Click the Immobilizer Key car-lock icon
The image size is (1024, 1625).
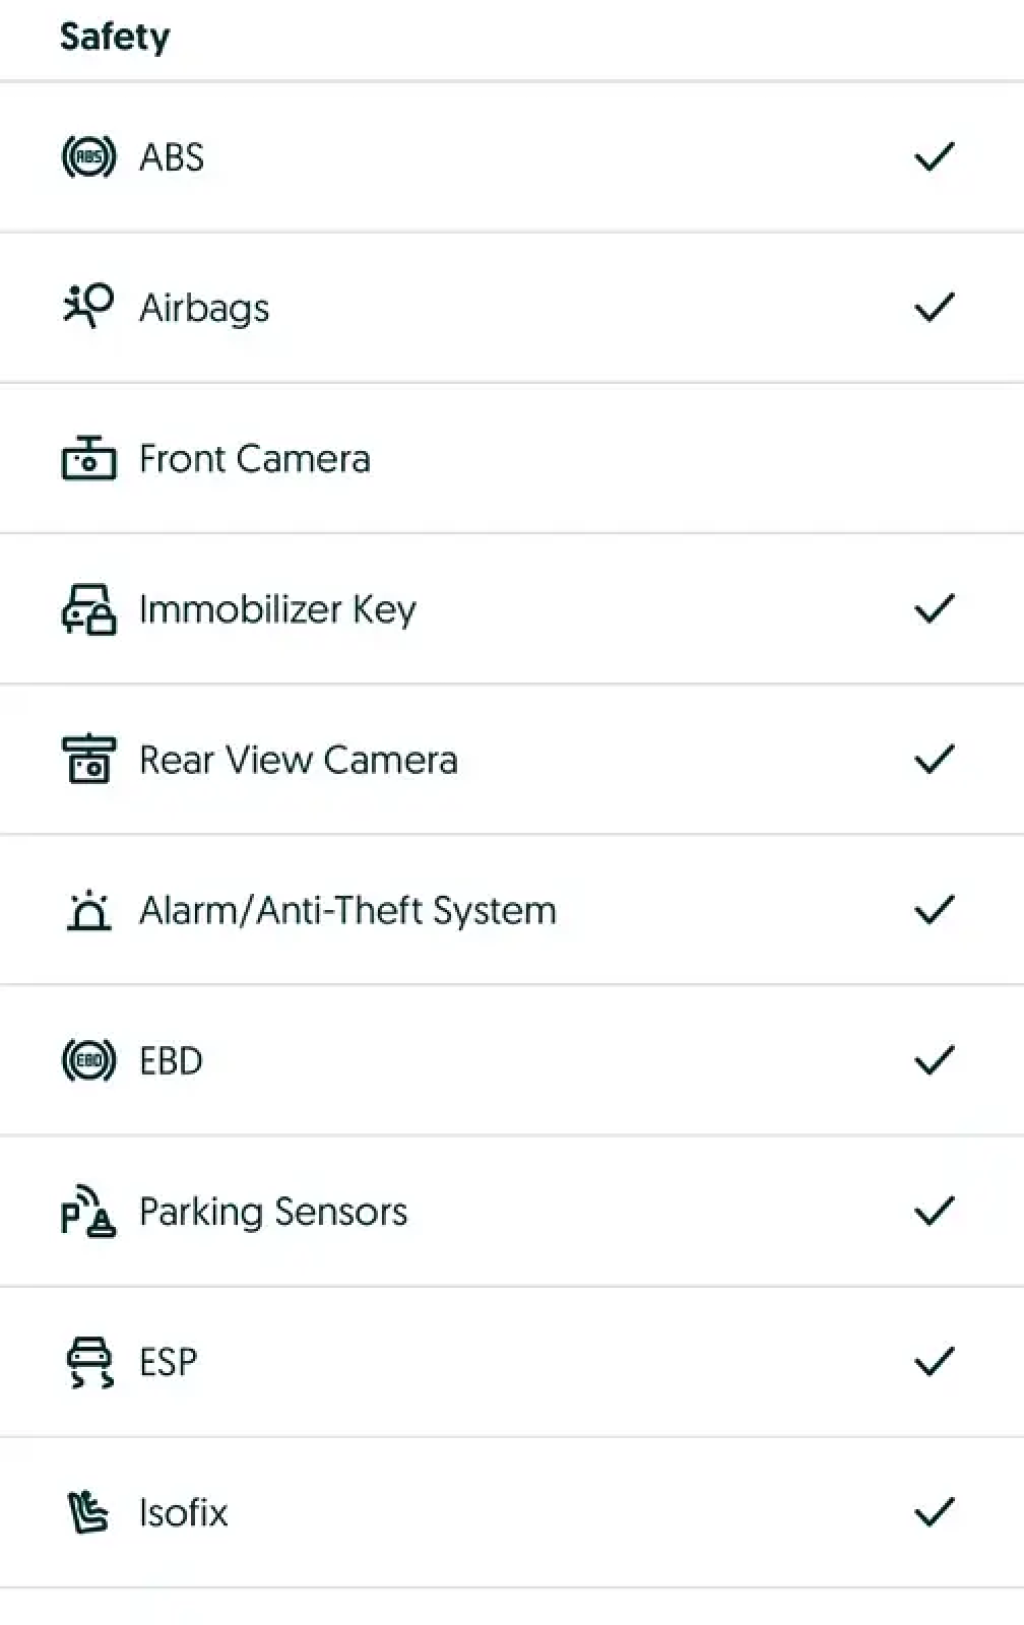89,609
